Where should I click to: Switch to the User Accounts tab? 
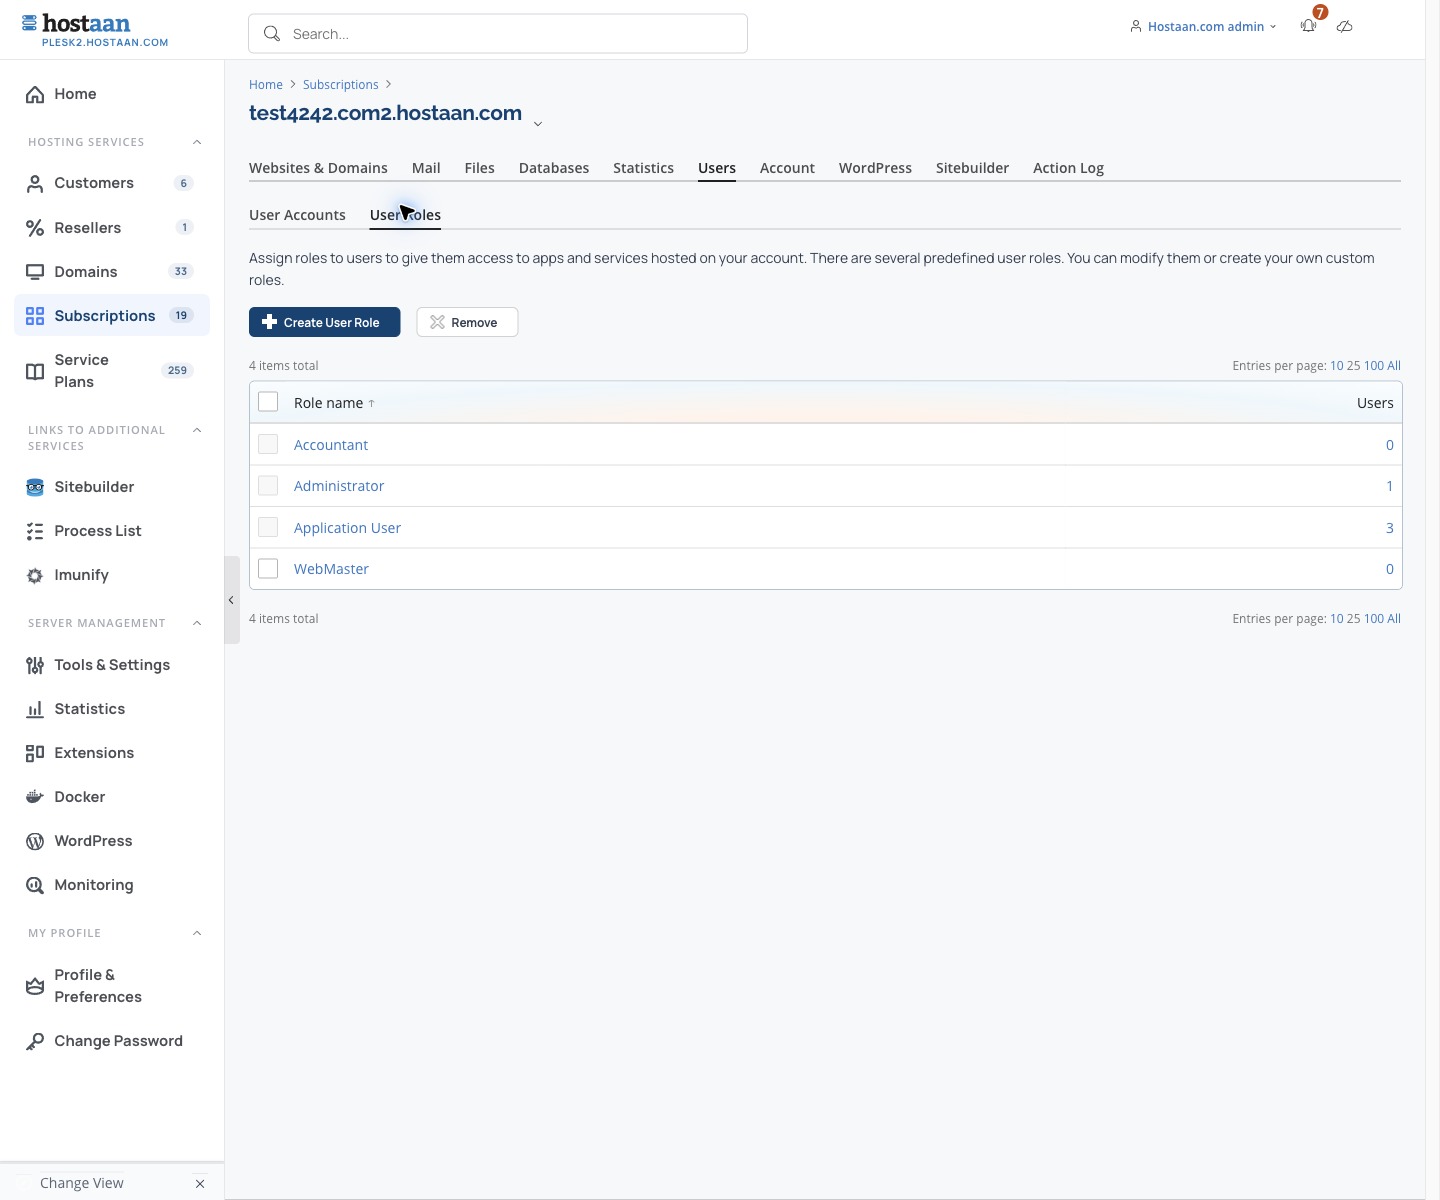click(x=297, y=215)
